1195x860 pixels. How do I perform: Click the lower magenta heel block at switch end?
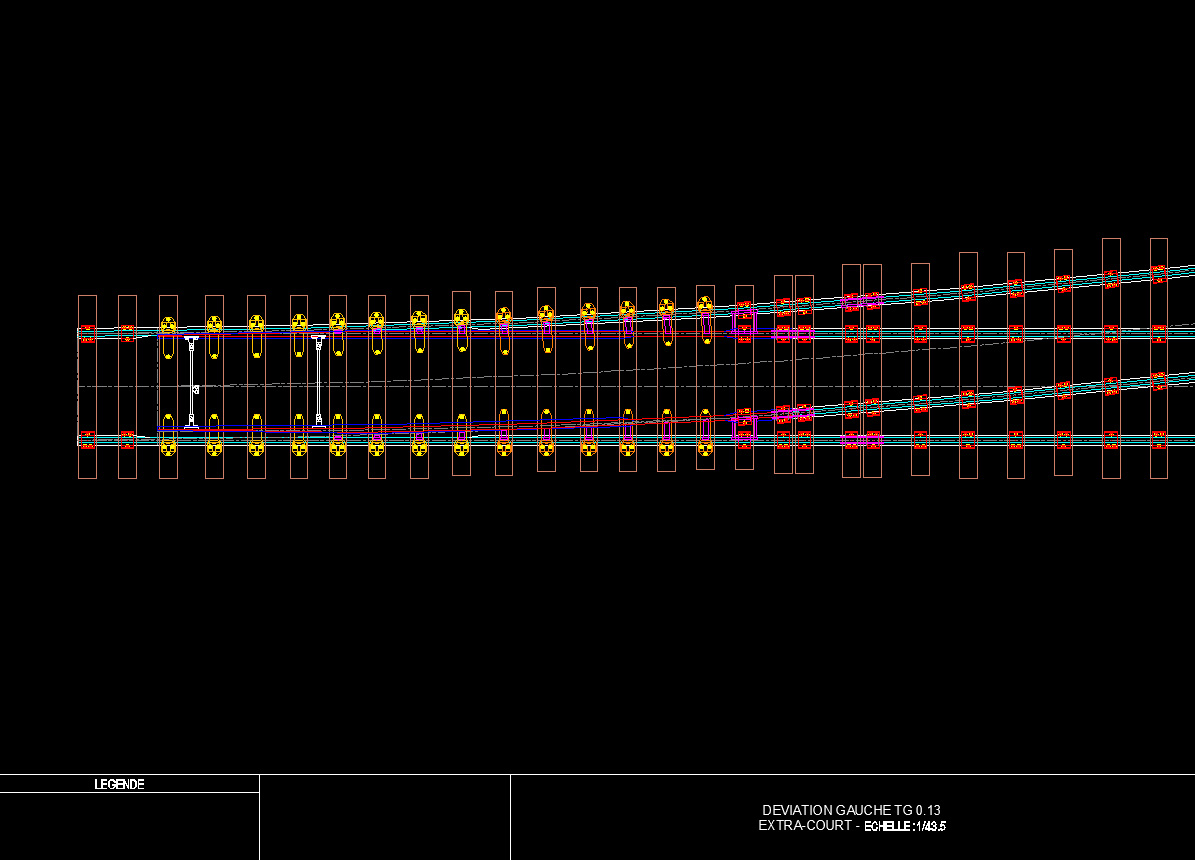pyautogui.click(x=744, y=427)
